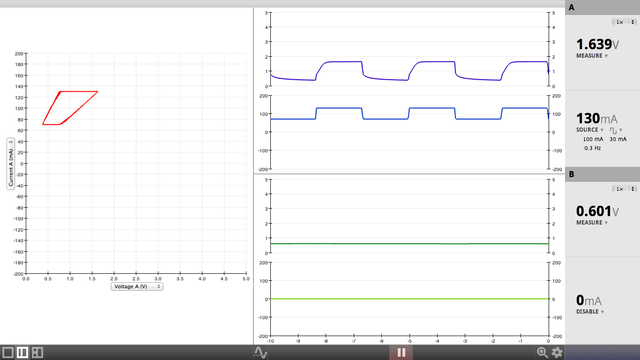This screenshot has width=640, height=360.
Task: Choose the three-pane layout icon
Action: click(x=37, y=352)
